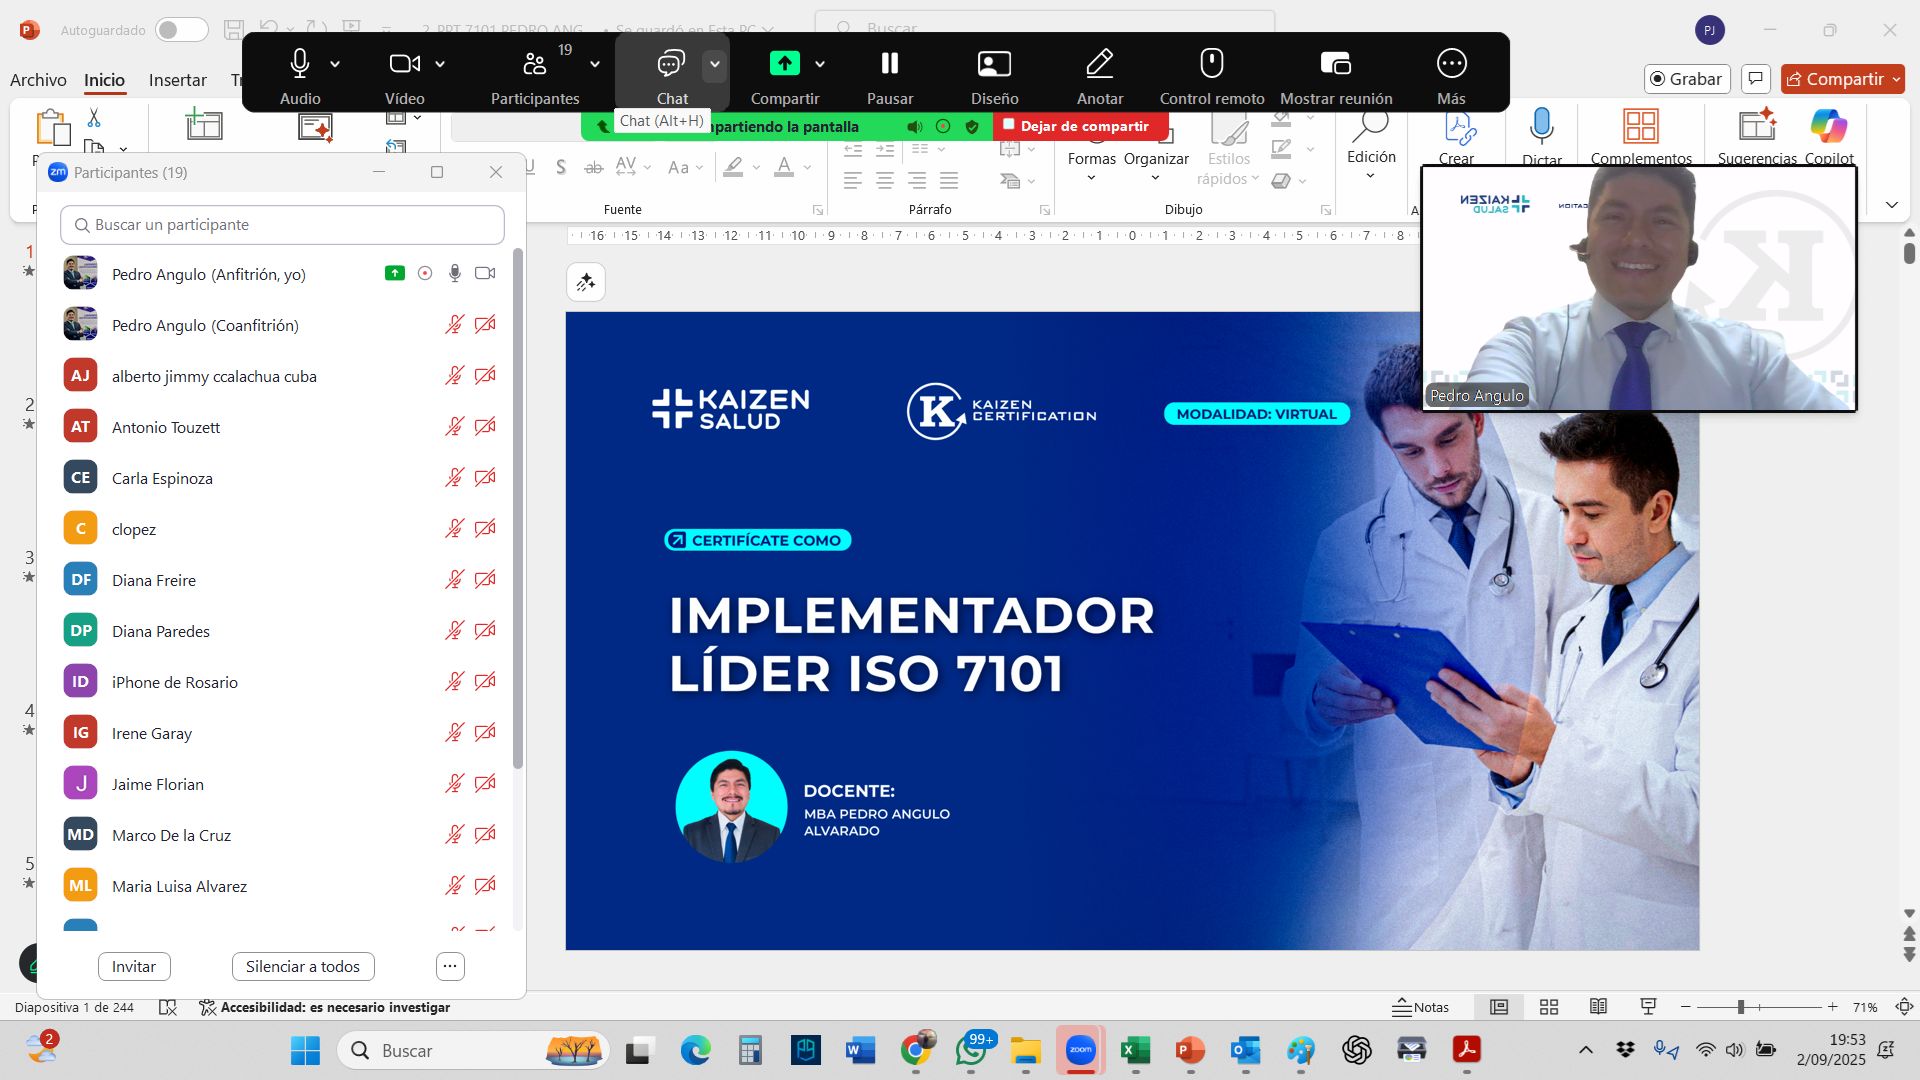
Task: Expand the Chat dropdown arrow
Action: coord(714,64)
